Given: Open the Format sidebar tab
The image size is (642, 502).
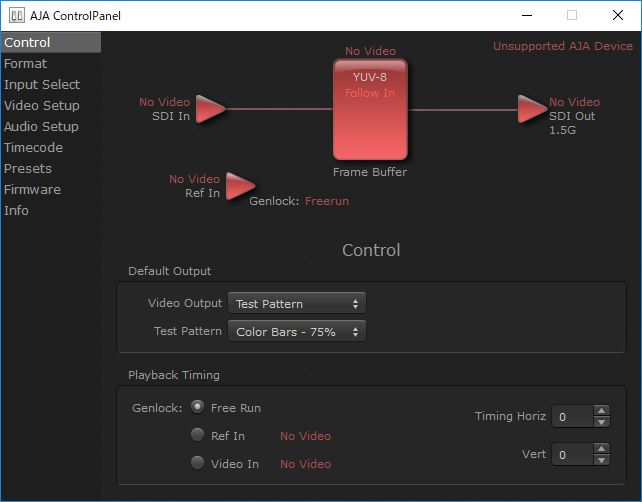Looking at the screenshot, I should (51, 63).
